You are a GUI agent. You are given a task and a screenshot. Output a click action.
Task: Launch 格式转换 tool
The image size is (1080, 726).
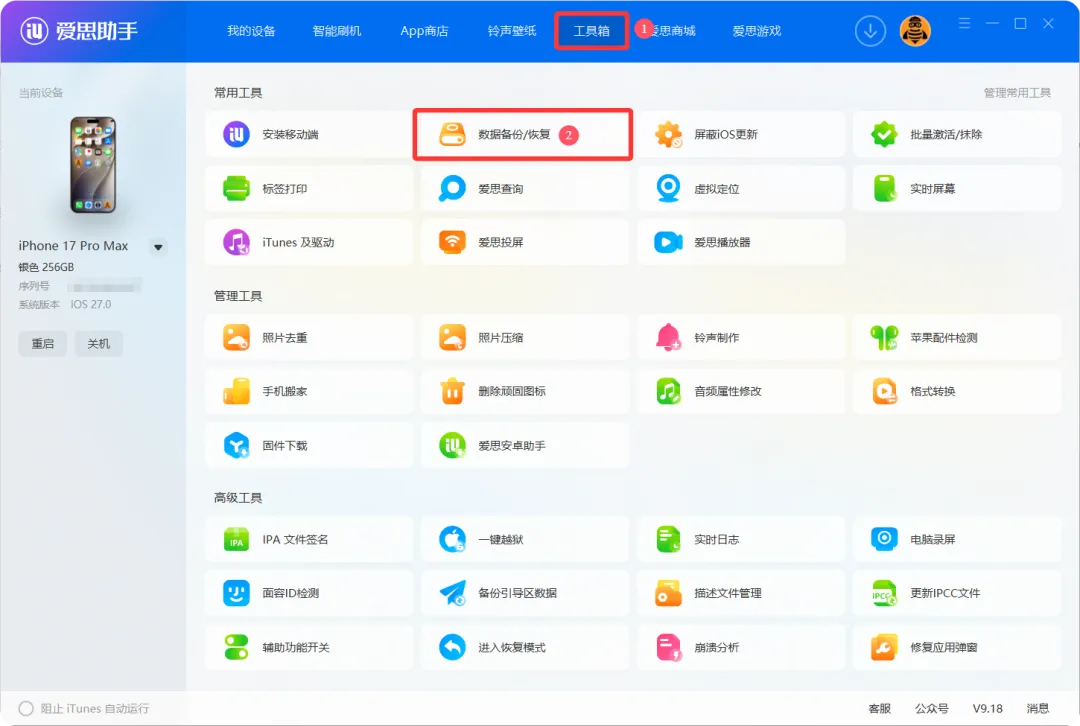point(957,391)
